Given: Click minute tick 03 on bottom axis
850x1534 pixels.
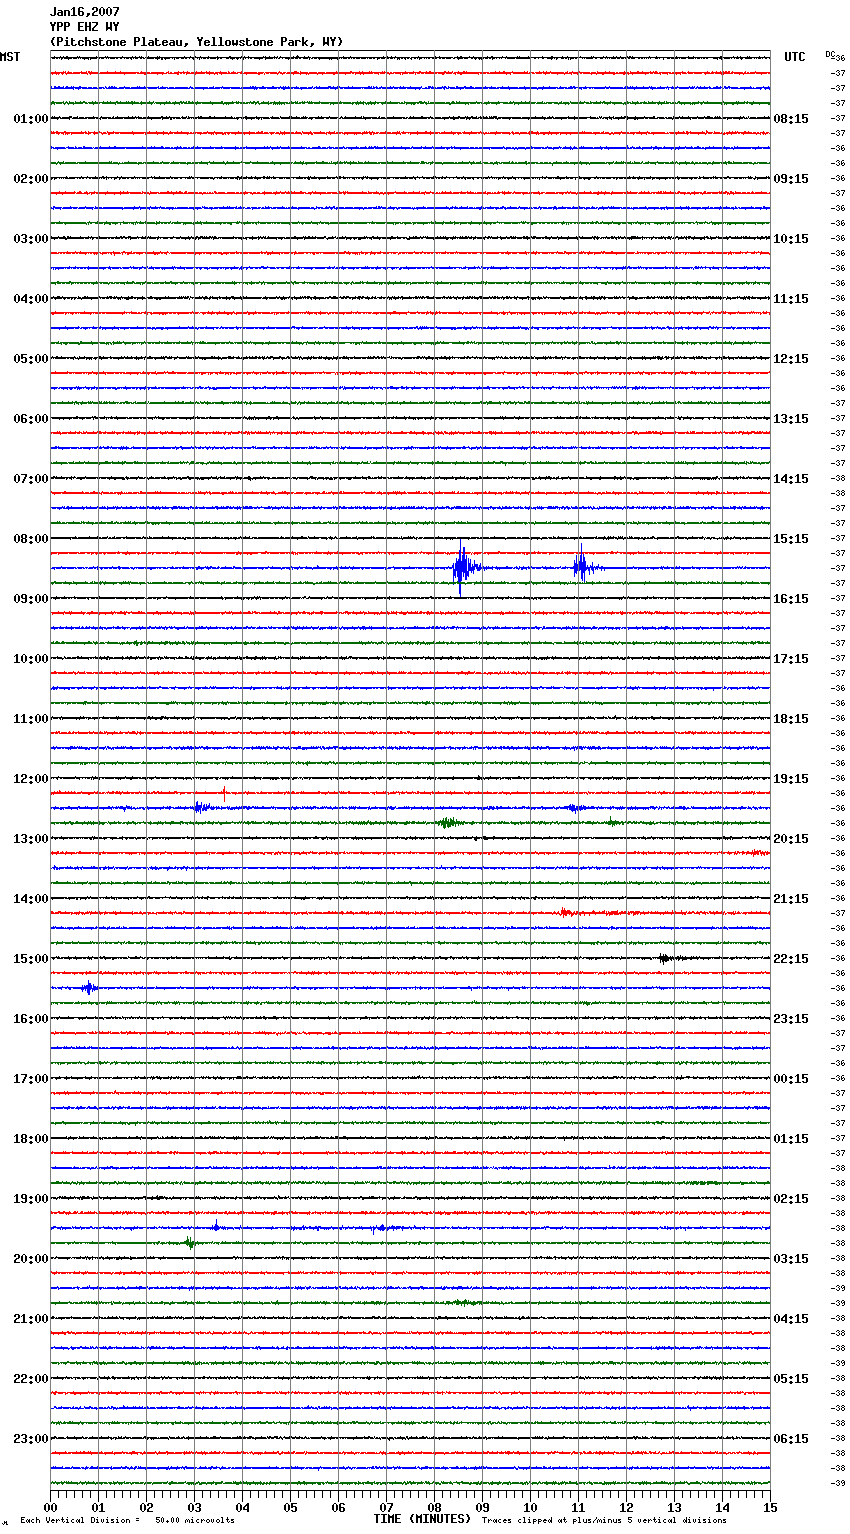Looking at the screenshot, I should [x=194, y=1507].
